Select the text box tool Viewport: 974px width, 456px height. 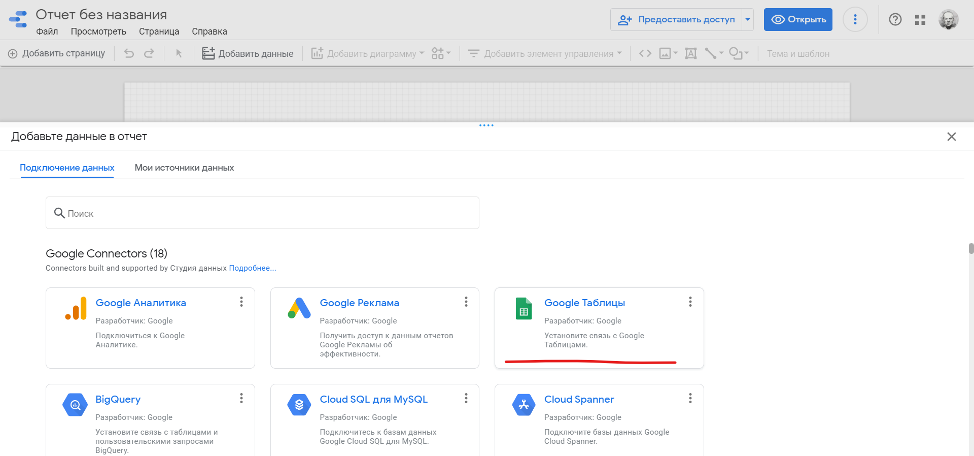coord(690,54)
